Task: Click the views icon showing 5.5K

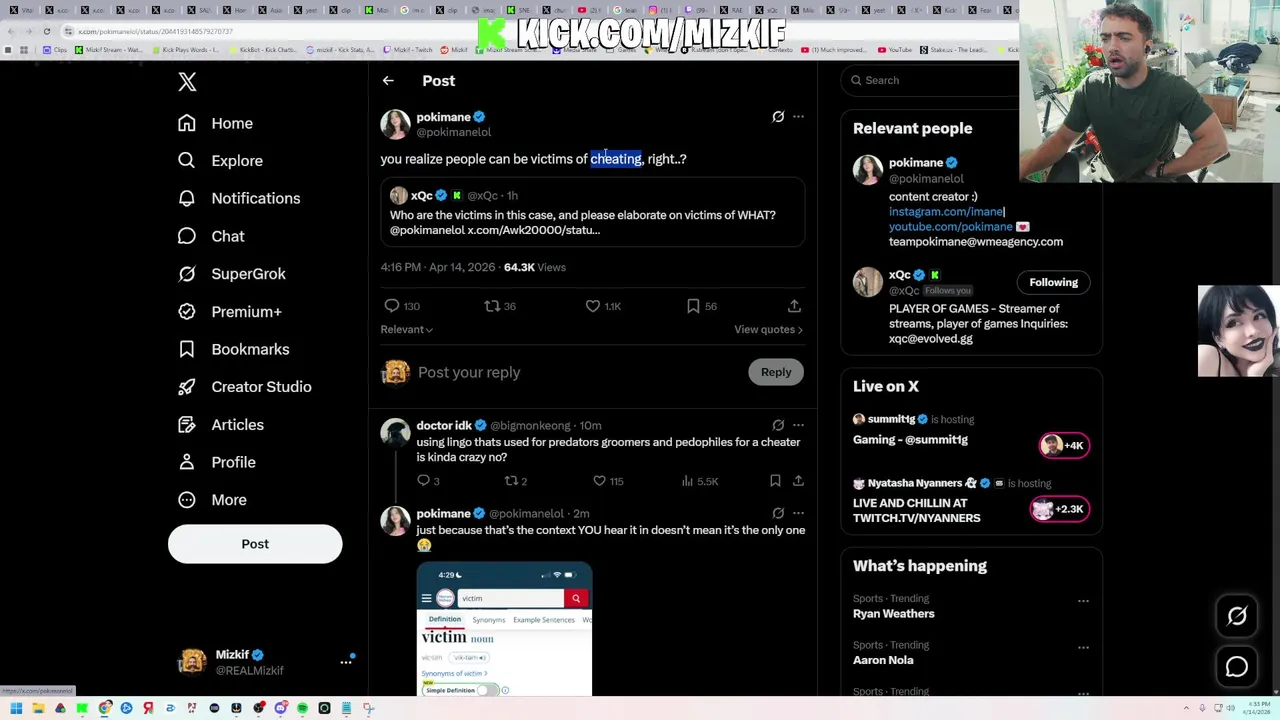Action: tap(687, 481)
